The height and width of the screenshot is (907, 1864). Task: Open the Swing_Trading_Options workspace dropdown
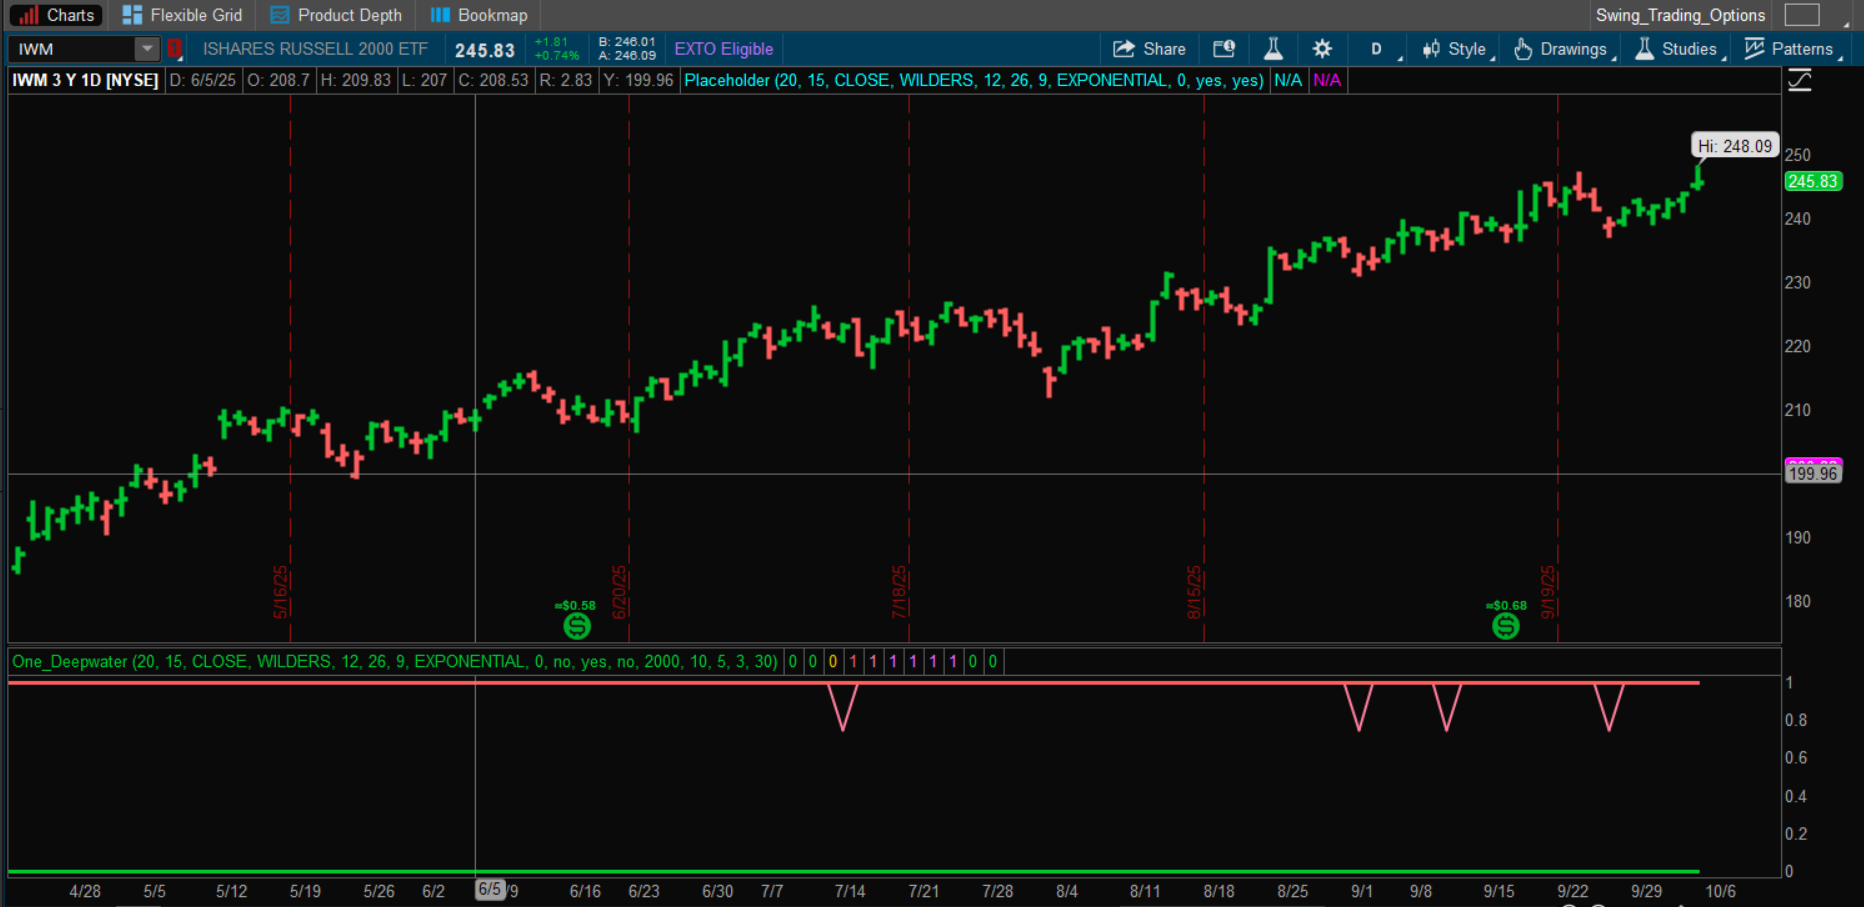pyautogui.click(x=1680, y=15)
